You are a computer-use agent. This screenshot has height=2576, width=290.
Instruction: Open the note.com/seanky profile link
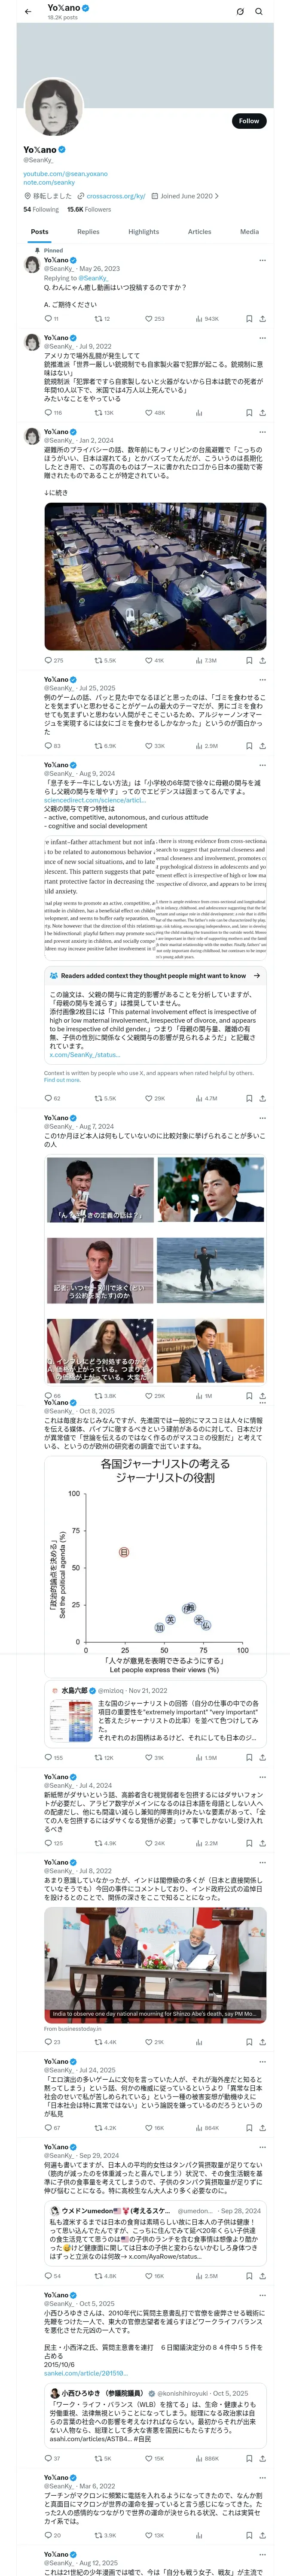(x=49, y=182)
